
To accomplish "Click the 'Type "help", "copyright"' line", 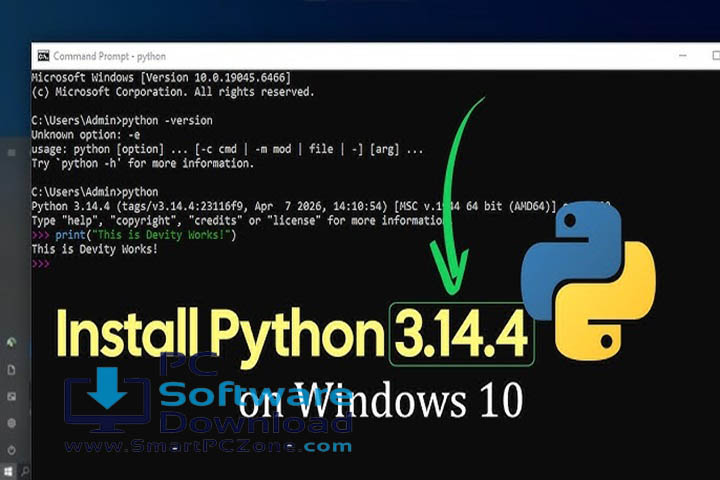I will (x=238, y=221).
